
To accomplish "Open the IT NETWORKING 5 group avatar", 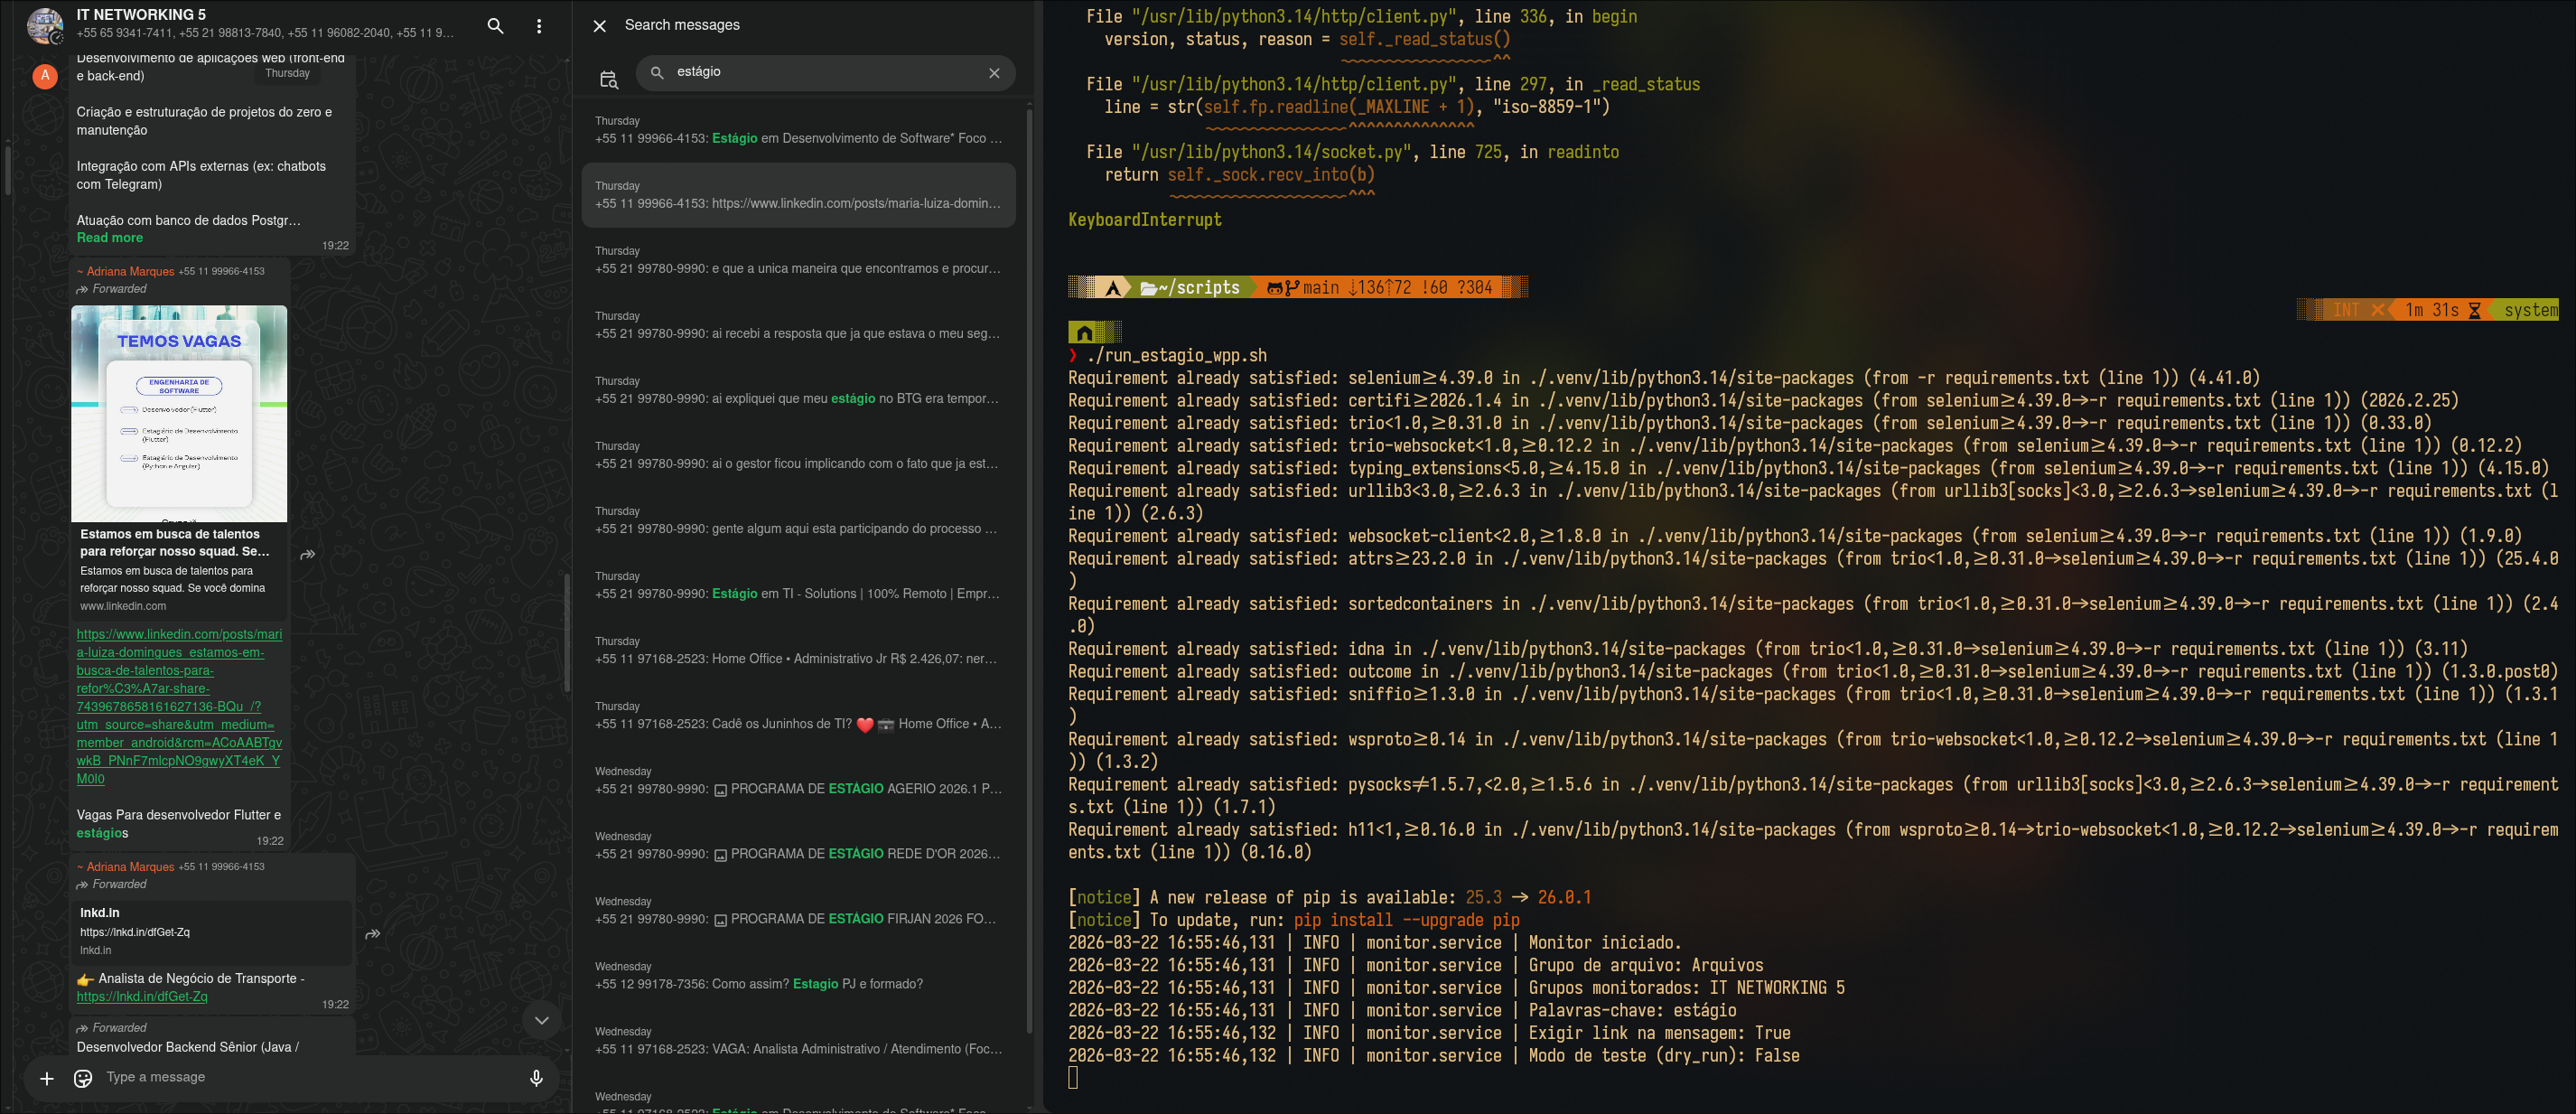I will pos(45,26).
